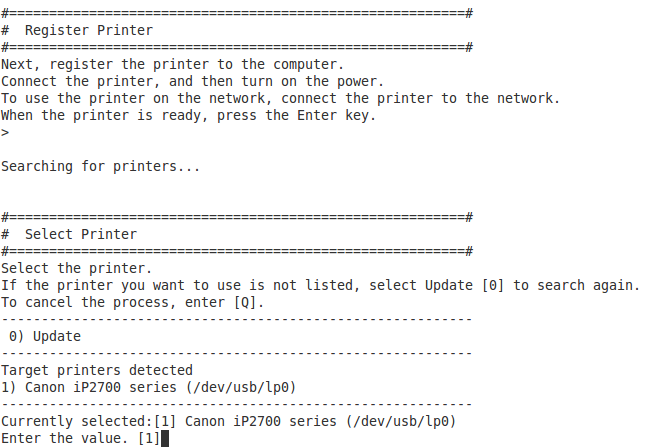The image size is (645, 448).
Task: Click the "Select Printer" heading text
Action: click(x=81, y=234)
